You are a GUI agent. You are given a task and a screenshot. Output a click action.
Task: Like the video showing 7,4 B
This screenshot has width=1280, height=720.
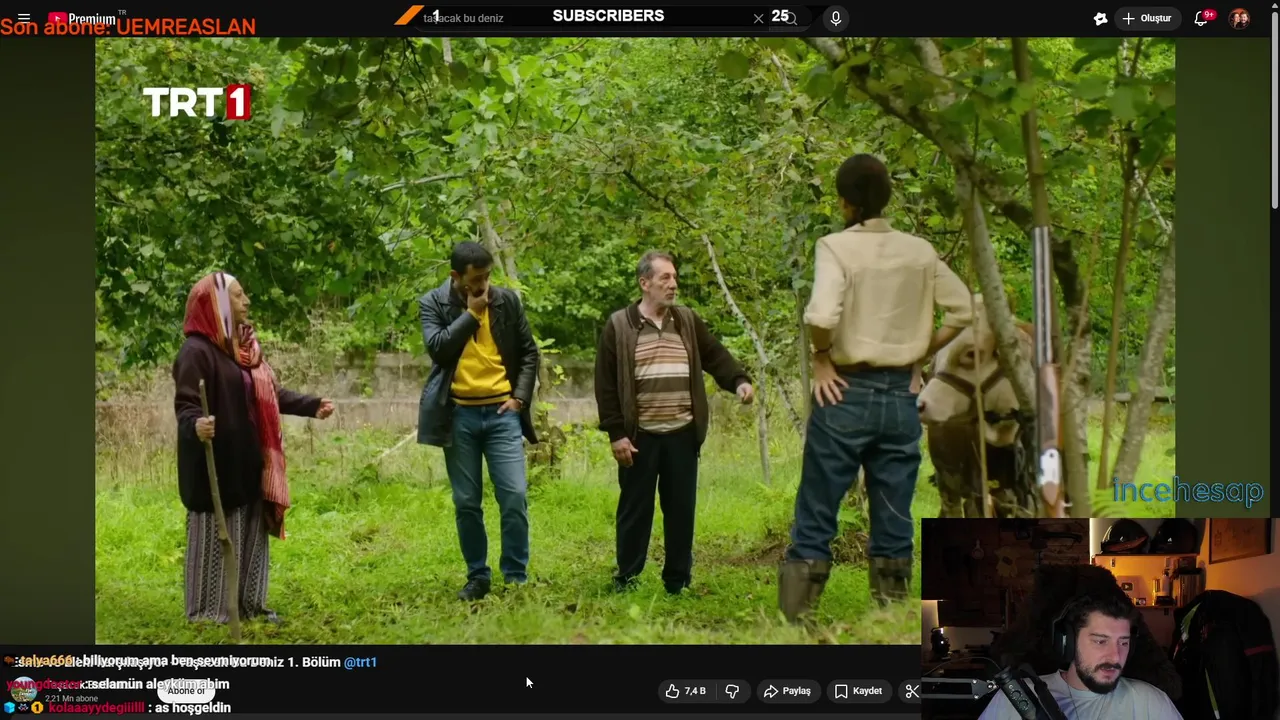pyautogui.click(x=686, y=691)
